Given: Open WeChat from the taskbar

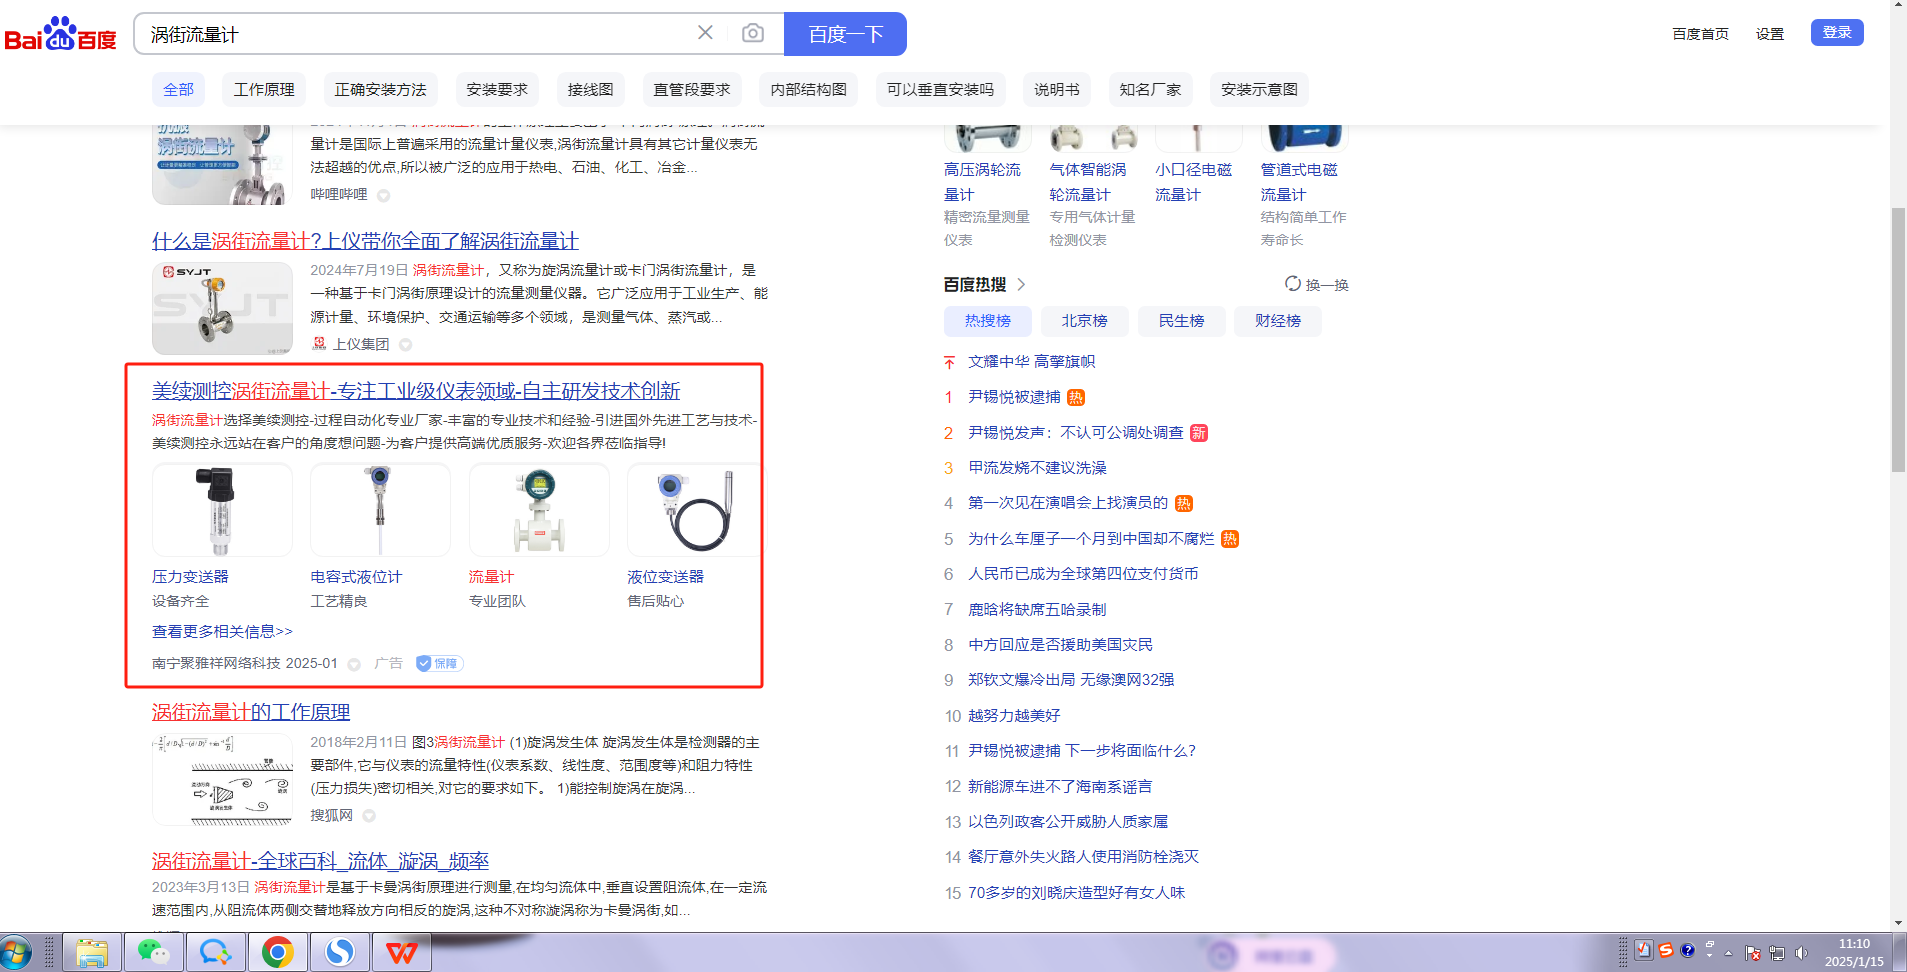Looking at the screenshot, I should coord(154,952).
